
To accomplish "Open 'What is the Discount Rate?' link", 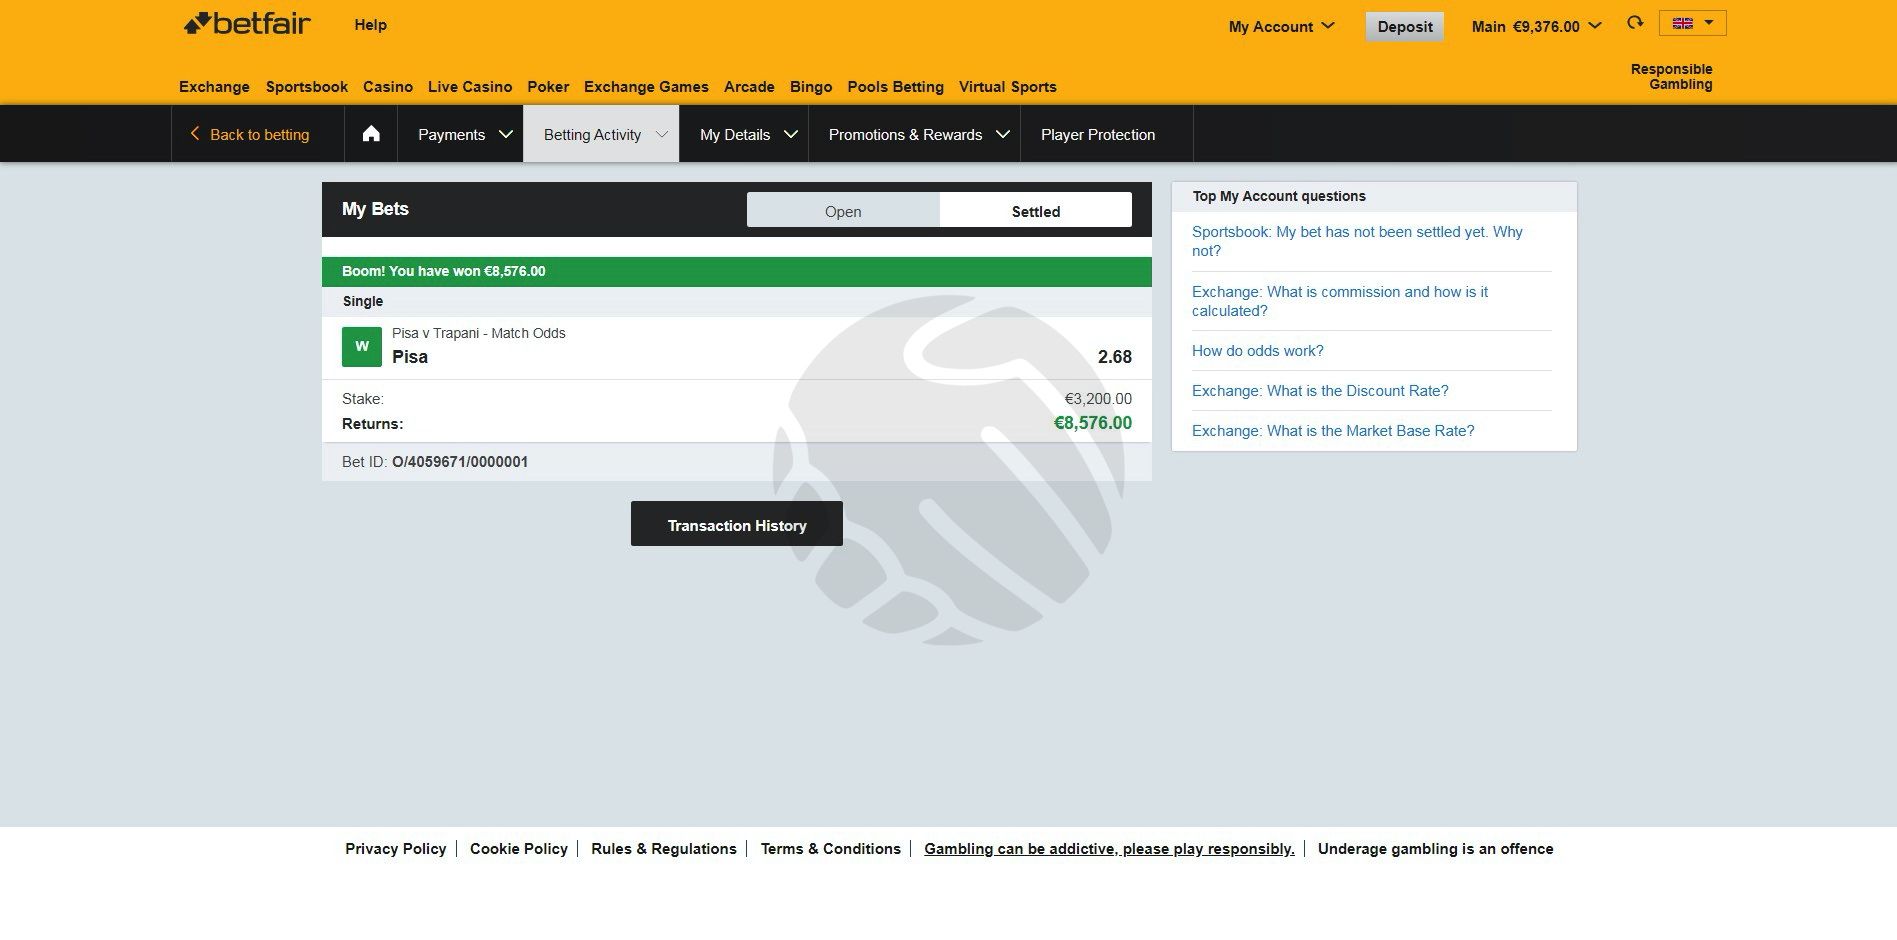I will tap(1320, 391).
